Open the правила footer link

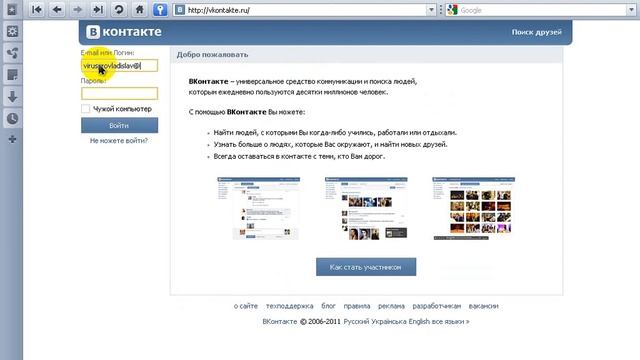(357, 306)
